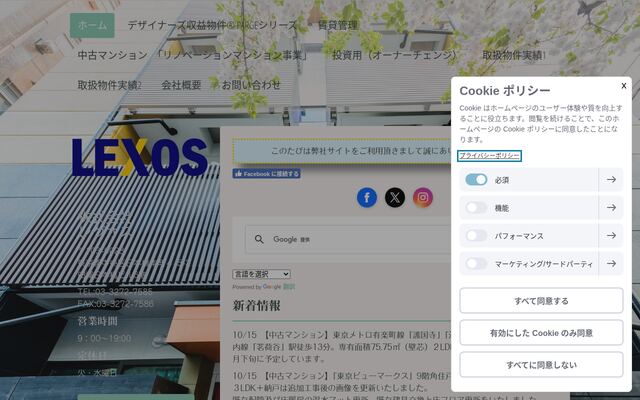Click すべて同意する button
This screenshot has height=400, width=640.
541,301
